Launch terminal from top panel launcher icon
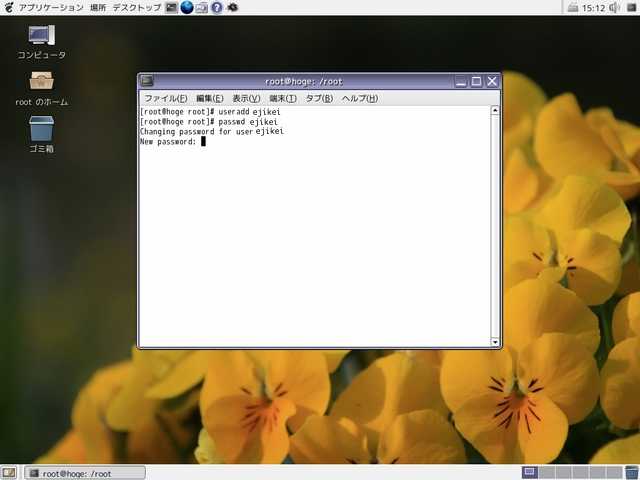 [171, 7]
